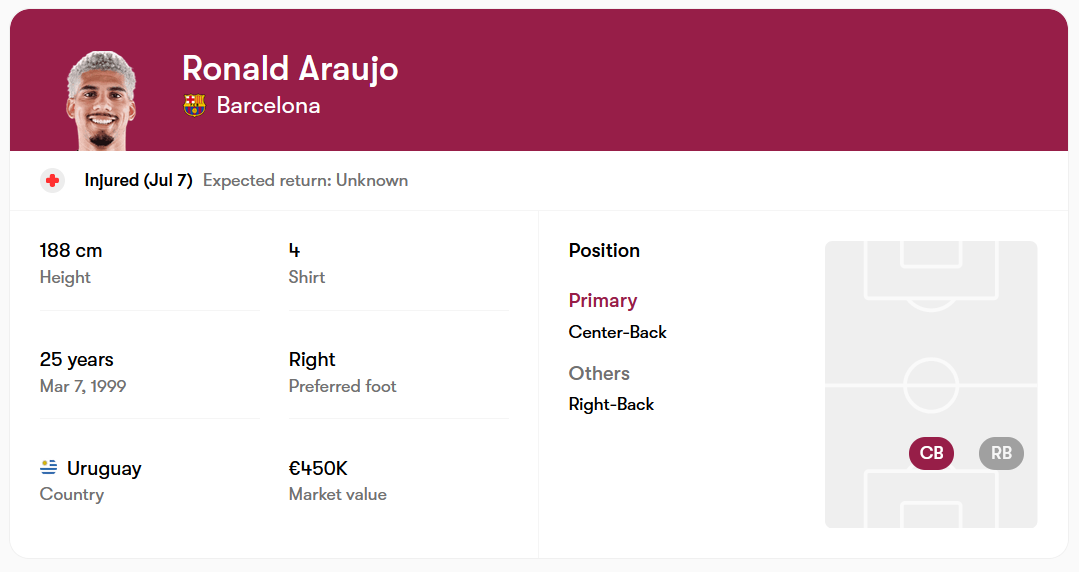Open the Barcelona team link
Viewport: 1079px width, 572px height.
point(268,105)
